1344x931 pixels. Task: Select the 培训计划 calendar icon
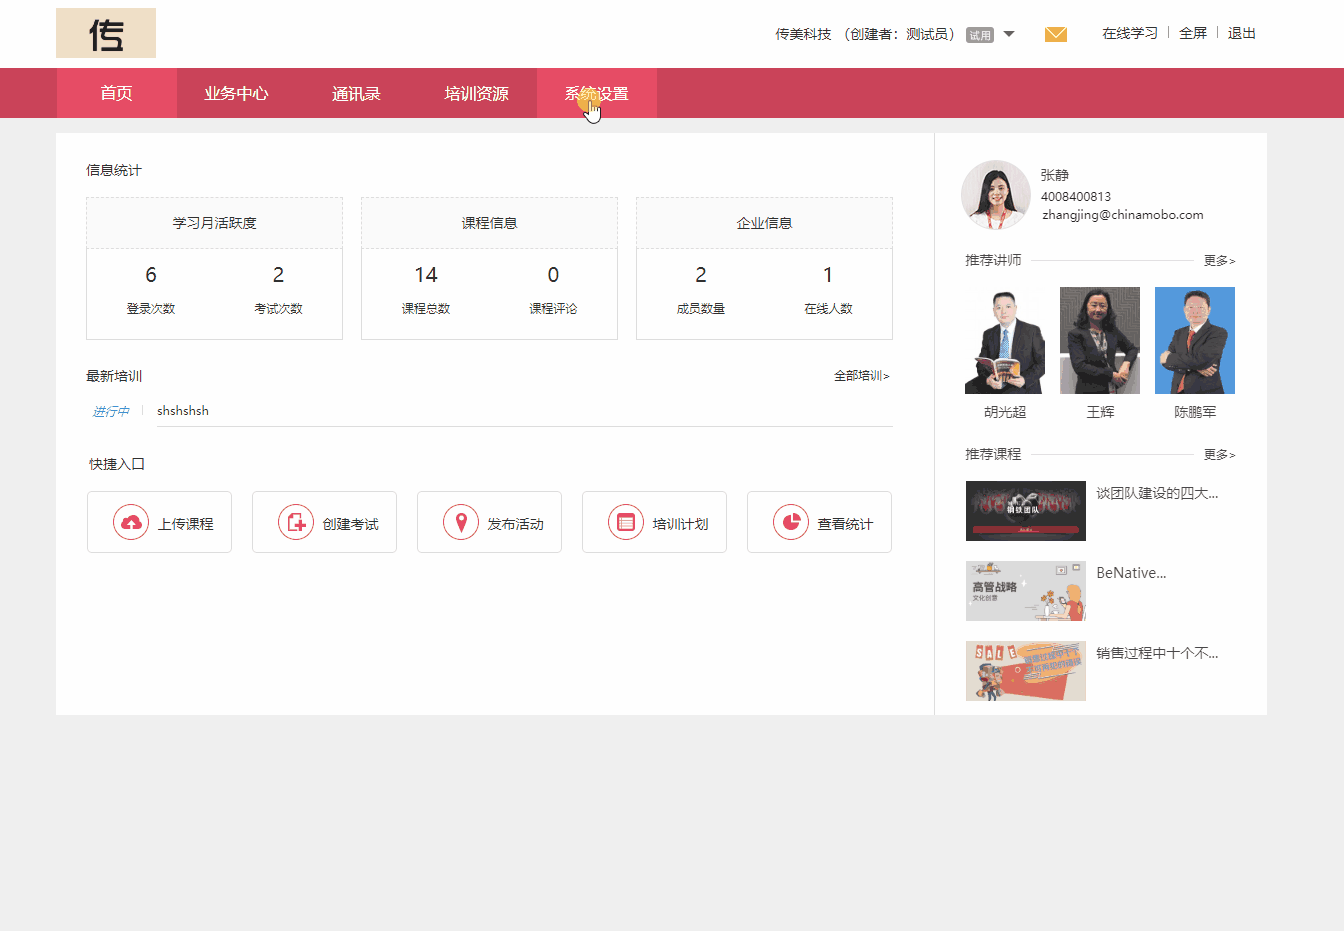coord(625,521)
